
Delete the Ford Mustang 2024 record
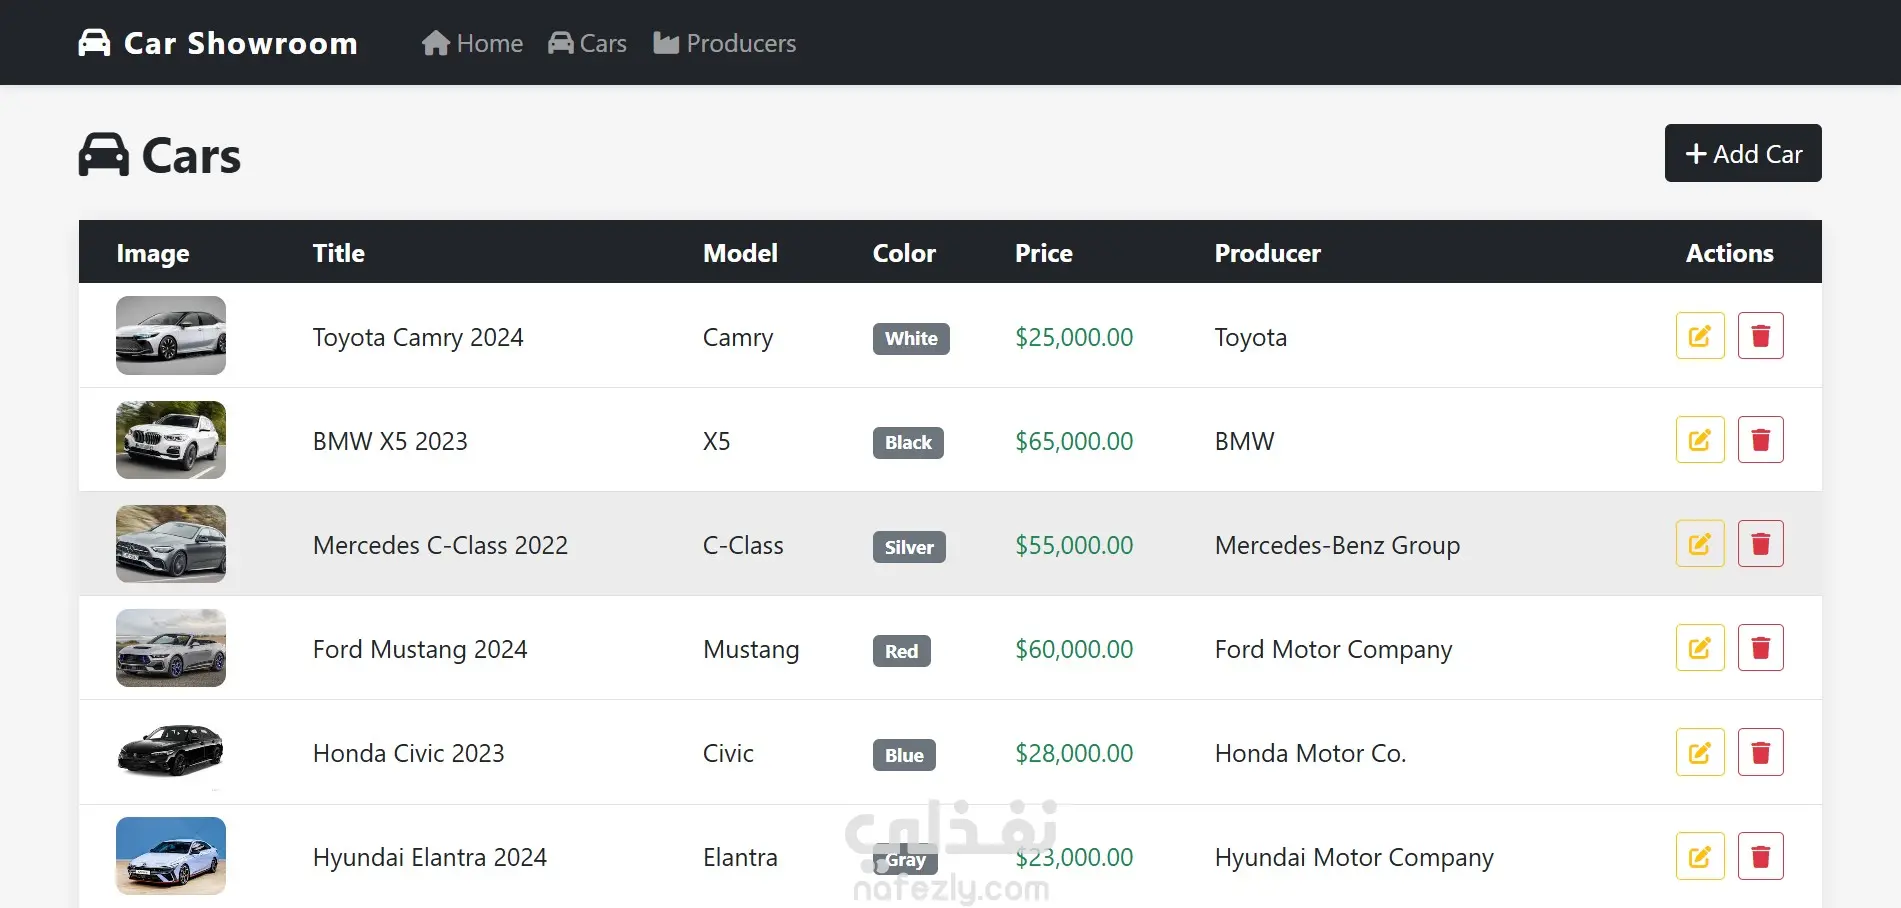(x=1761, y=648)
